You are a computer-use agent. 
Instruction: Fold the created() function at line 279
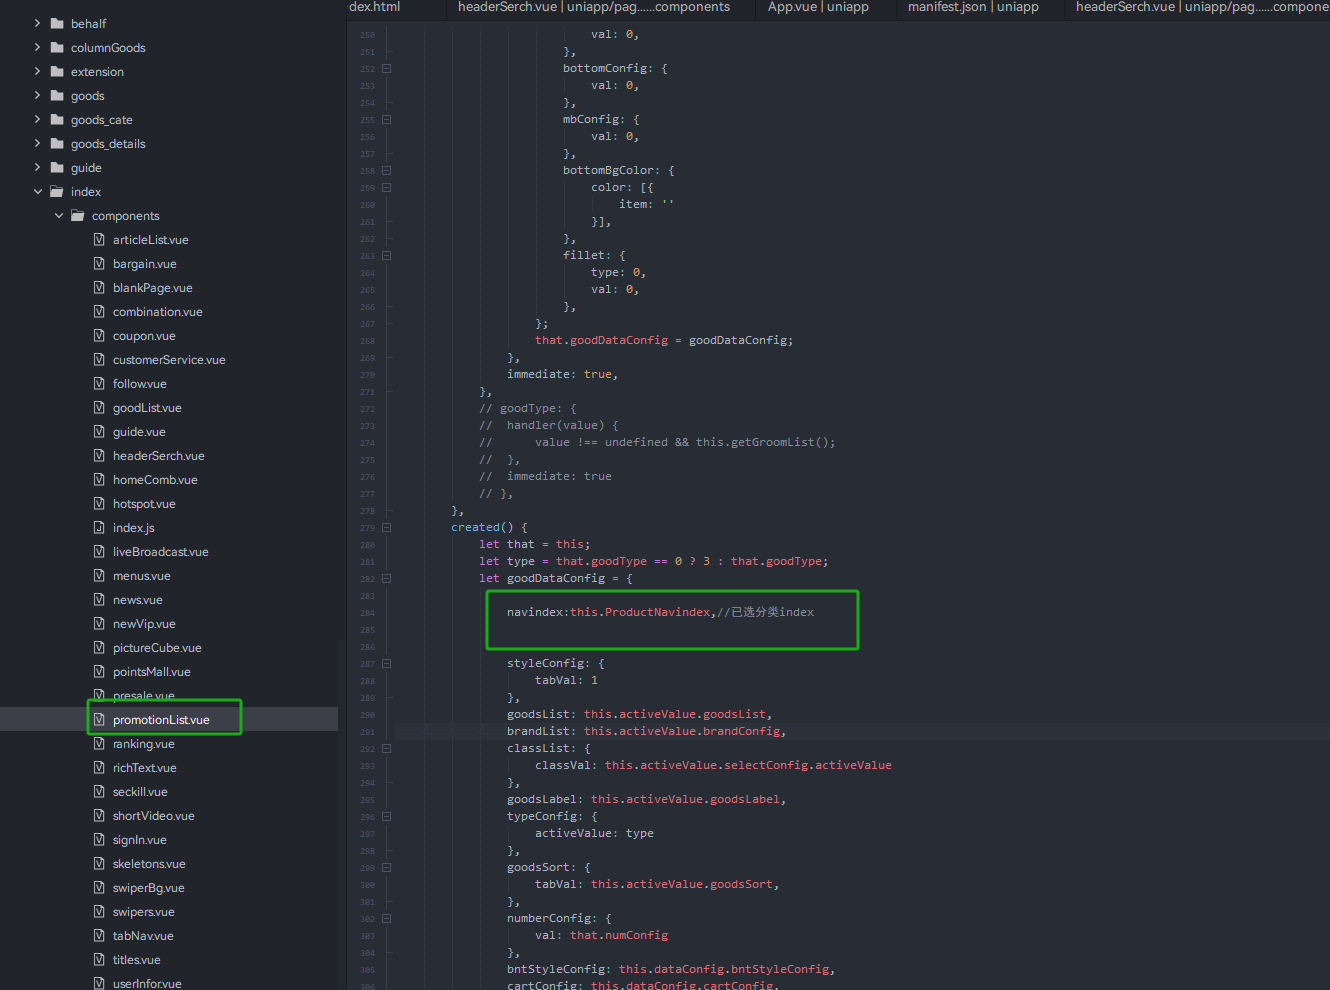(x=387, y=527)
